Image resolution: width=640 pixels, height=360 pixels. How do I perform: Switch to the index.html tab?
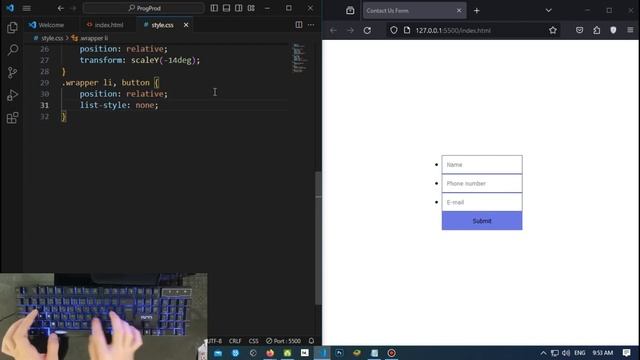(105, 25)
